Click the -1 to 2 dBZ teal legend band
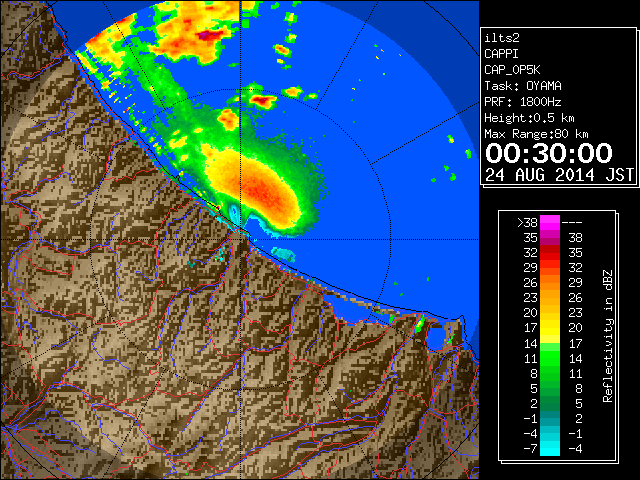 coord(550,419)
